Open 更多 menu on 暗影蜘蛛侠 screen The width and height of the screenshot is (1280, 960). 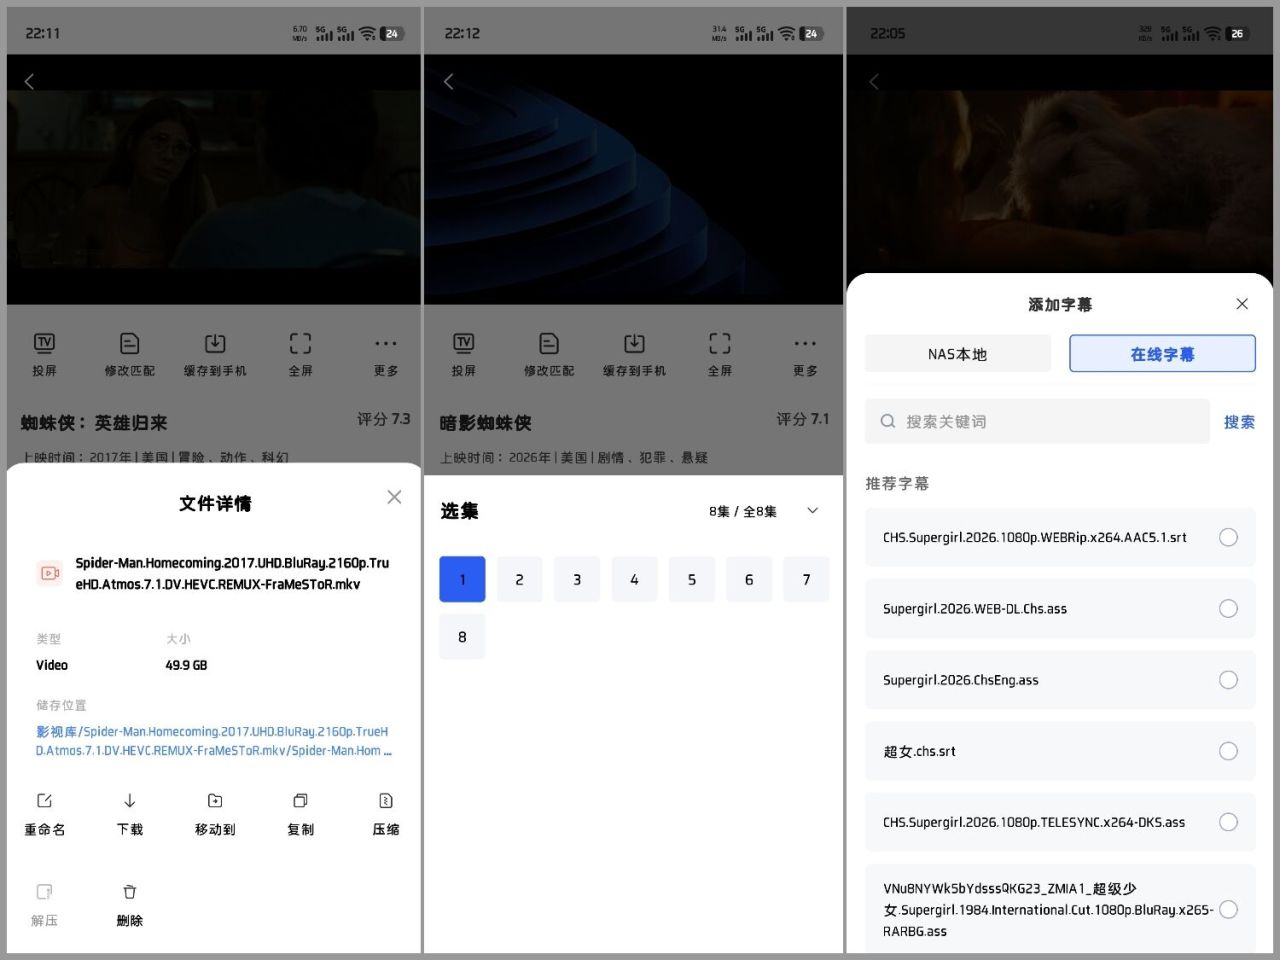pos(805,344)
